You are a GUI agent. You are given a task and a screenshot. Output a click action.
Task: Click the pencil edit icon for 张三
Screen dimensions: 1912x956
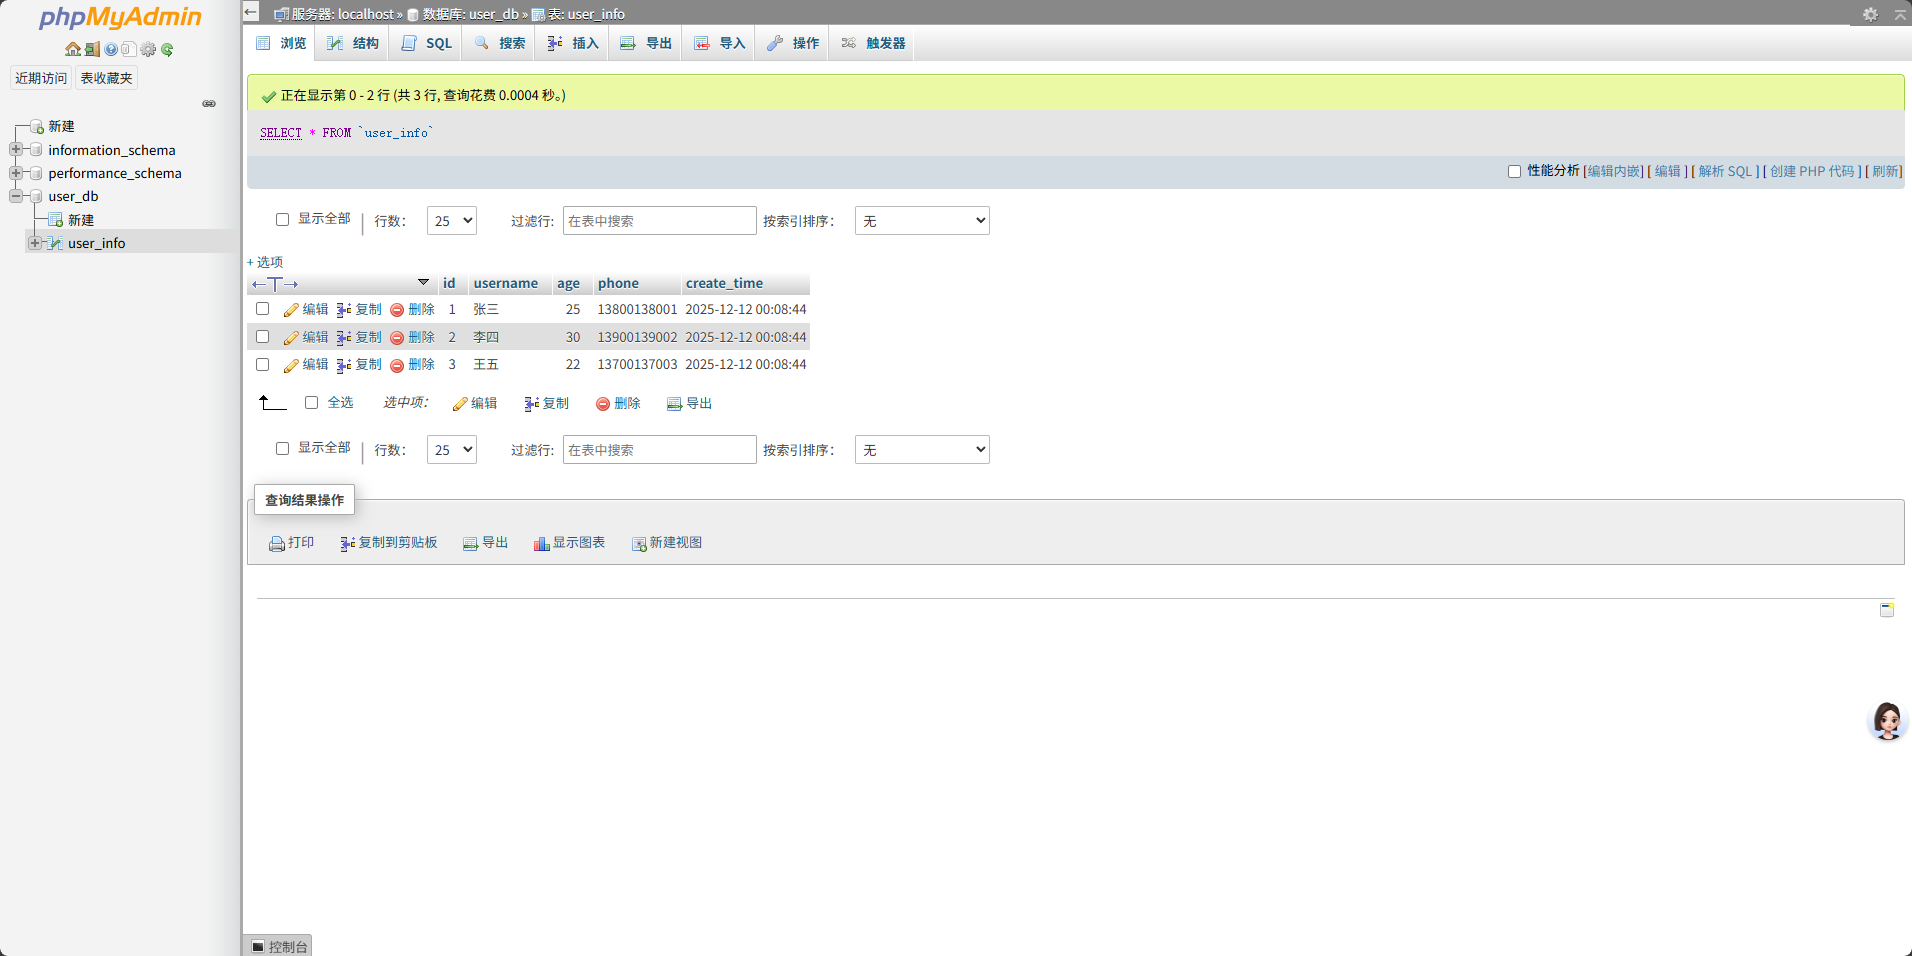coord(291,310)
